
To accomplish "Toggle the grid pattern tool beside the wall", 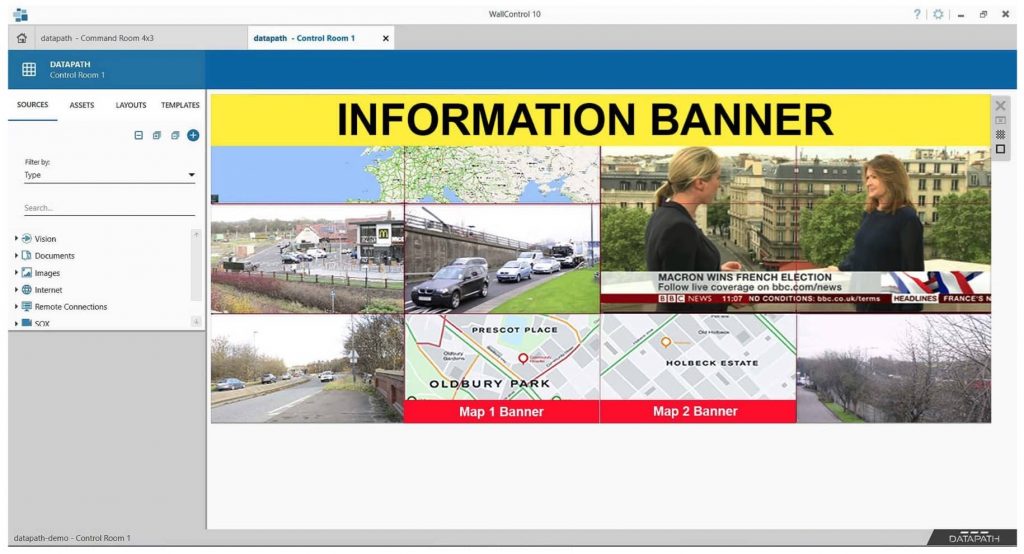I will coord(1000,134).
